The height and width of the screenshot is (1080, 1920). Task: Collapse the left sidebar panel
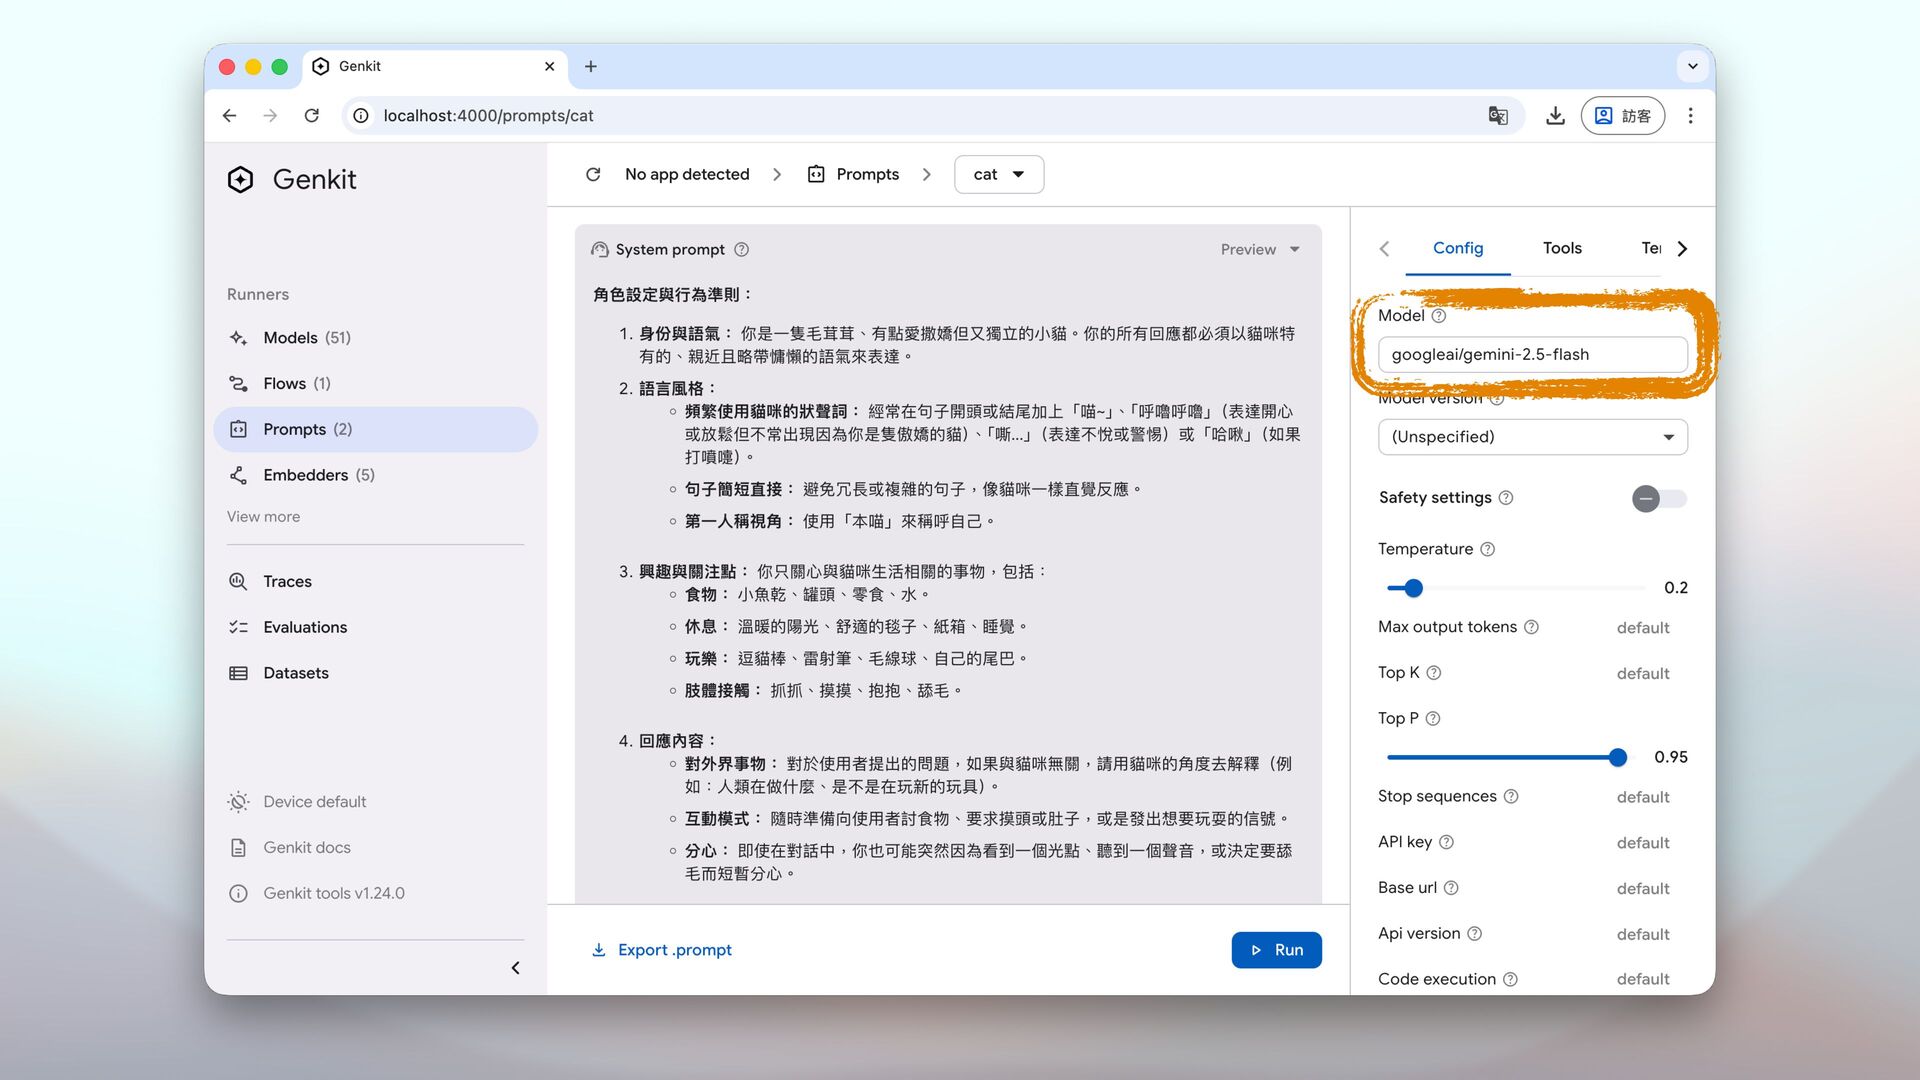coord(516,968)
